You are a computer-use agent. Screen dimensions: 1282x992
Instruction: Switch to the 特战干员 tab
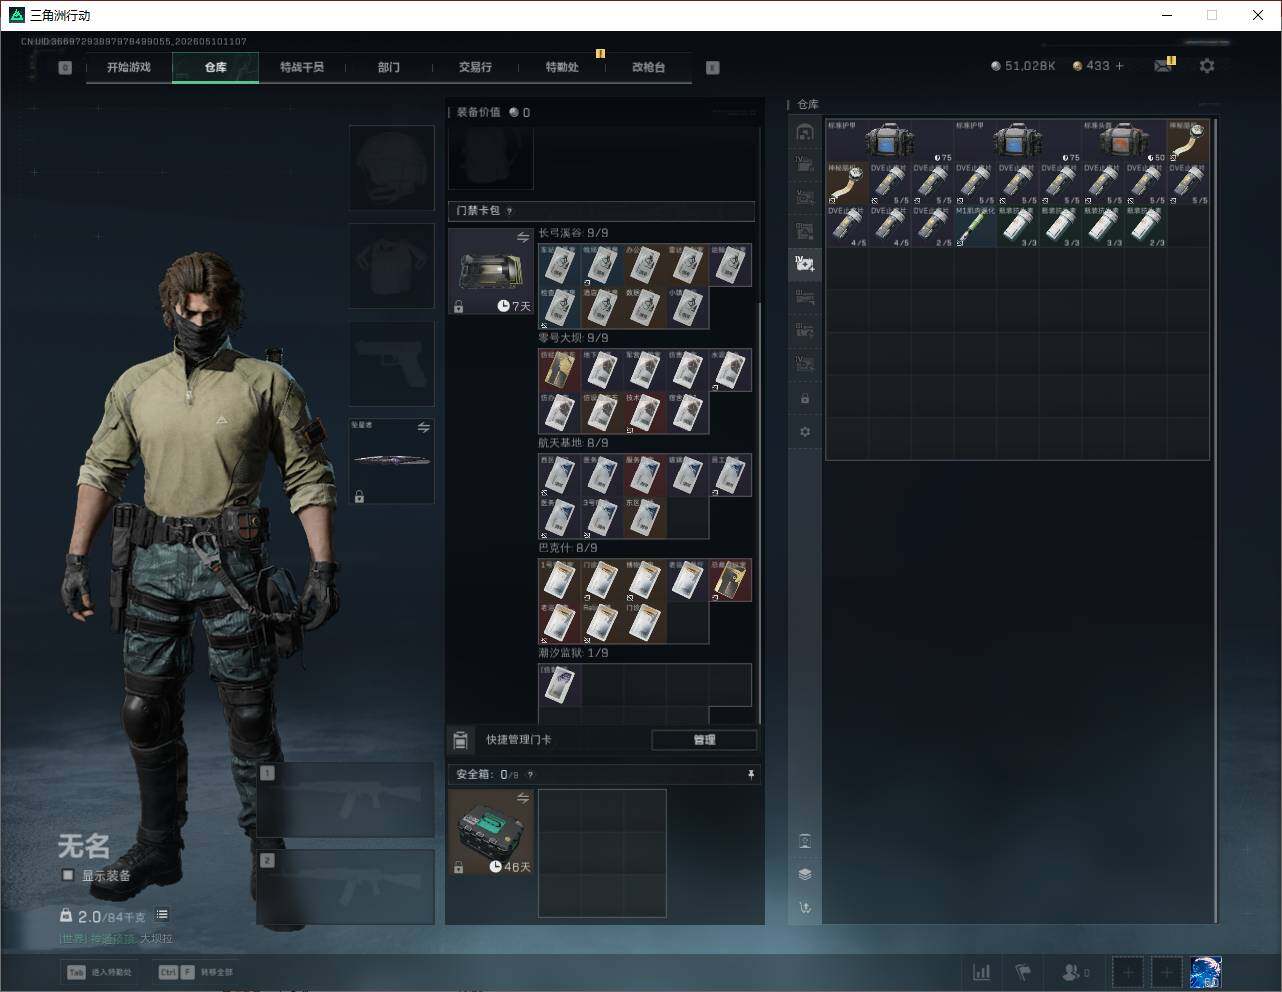pyautogui.click(x=302, y=67)
